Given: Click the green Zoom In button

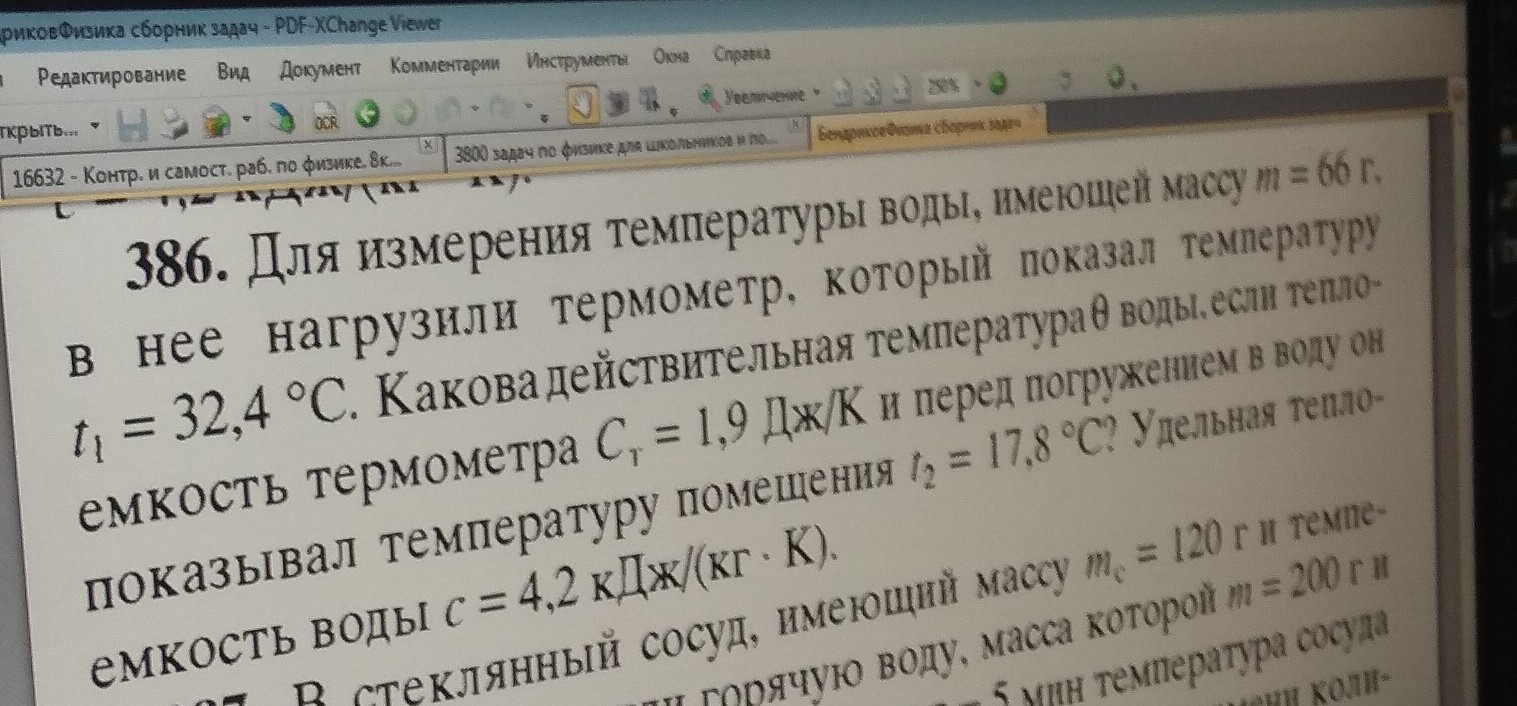Looking at the screenshot, I should 998,82.
